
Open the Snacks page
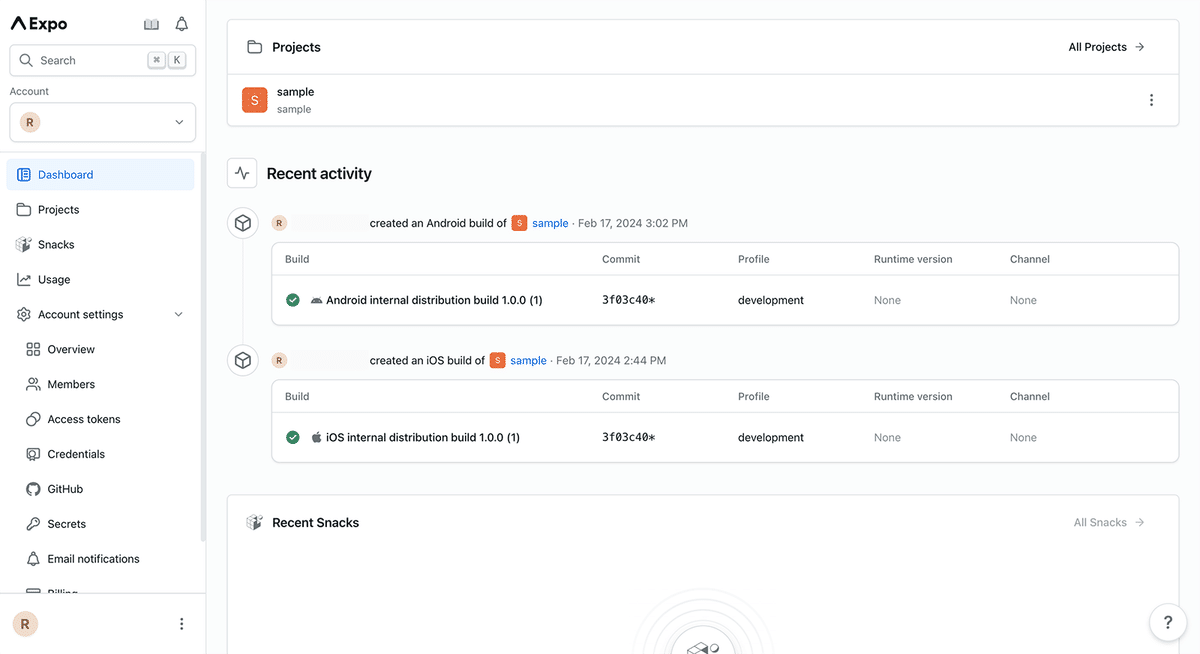56,244
